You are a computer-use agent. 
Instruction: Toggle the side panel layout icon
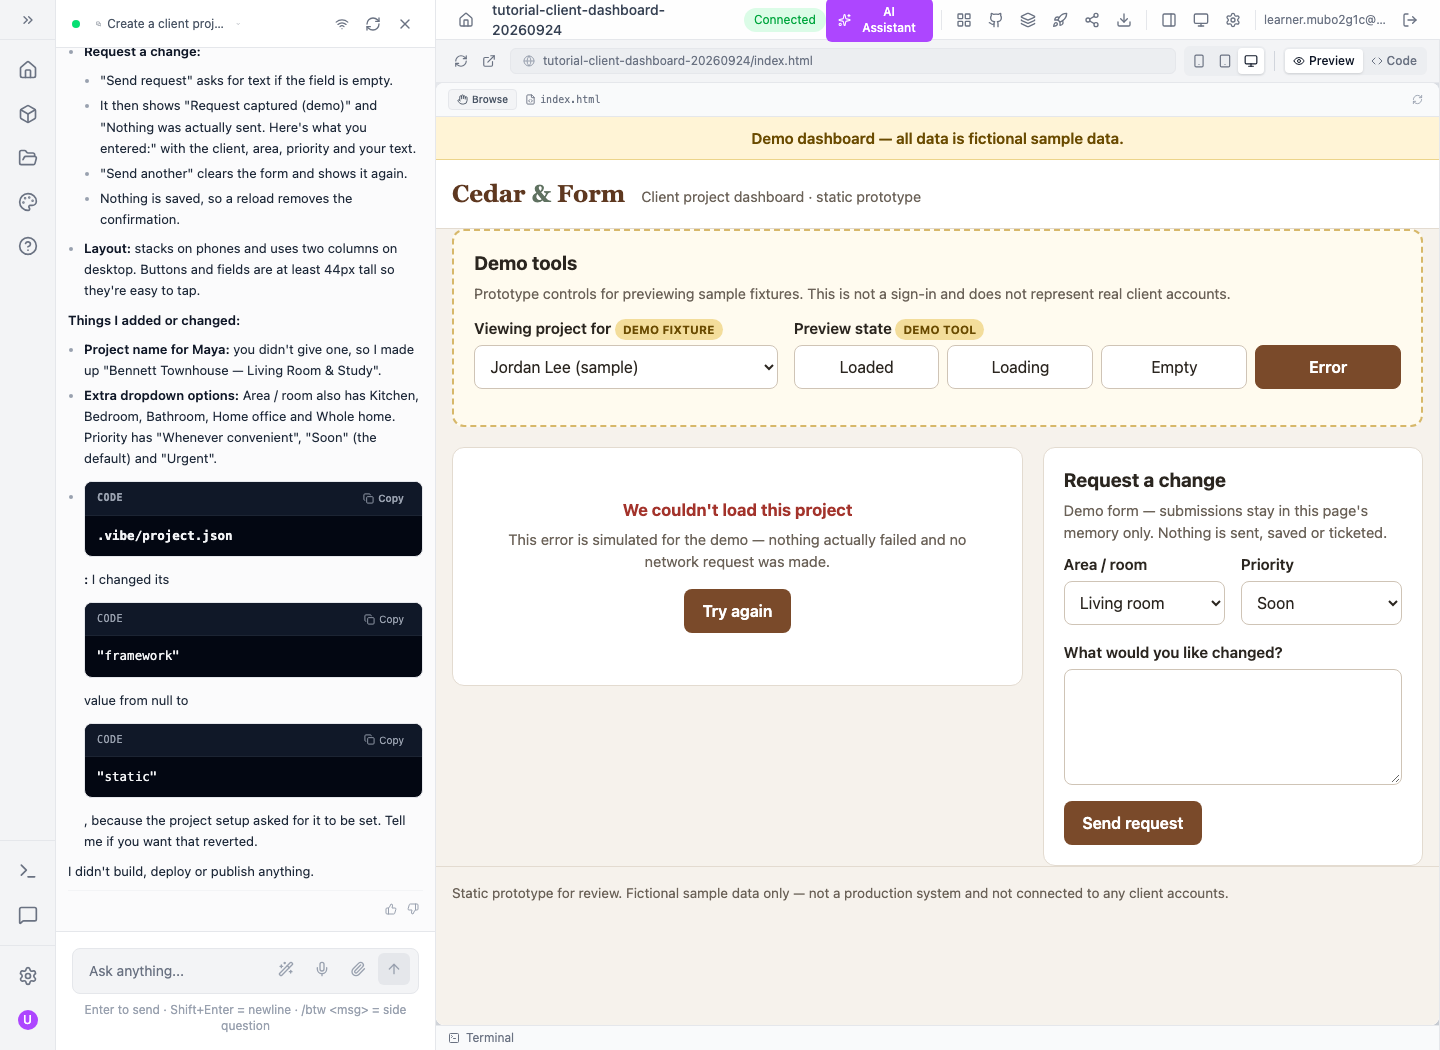(1169, 20)
